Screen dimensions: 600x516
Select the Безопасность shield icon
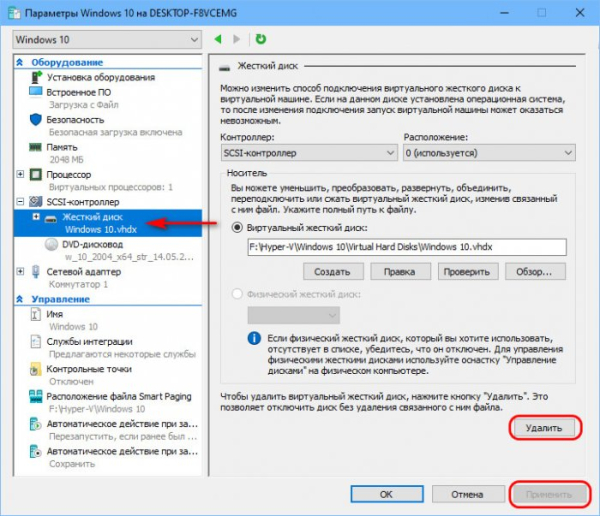coord(37,119)
